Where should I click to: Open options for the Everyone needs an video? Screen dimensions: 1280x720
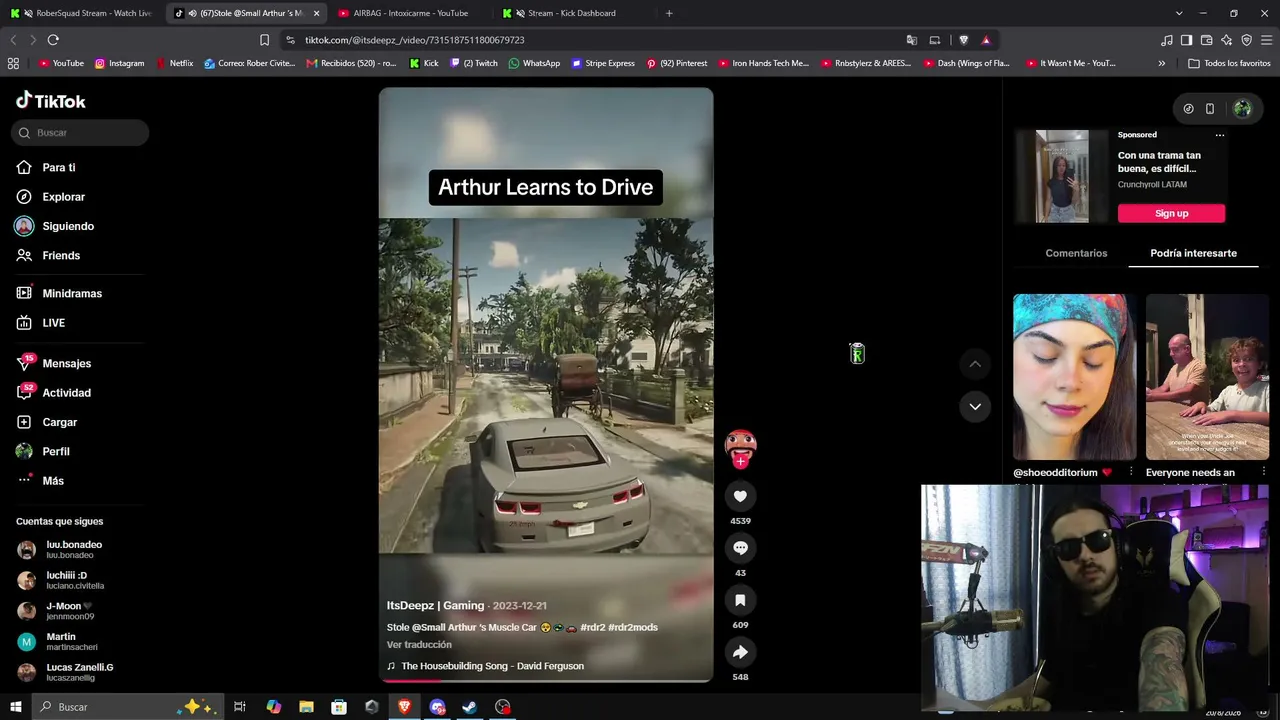click(1263, 472)
